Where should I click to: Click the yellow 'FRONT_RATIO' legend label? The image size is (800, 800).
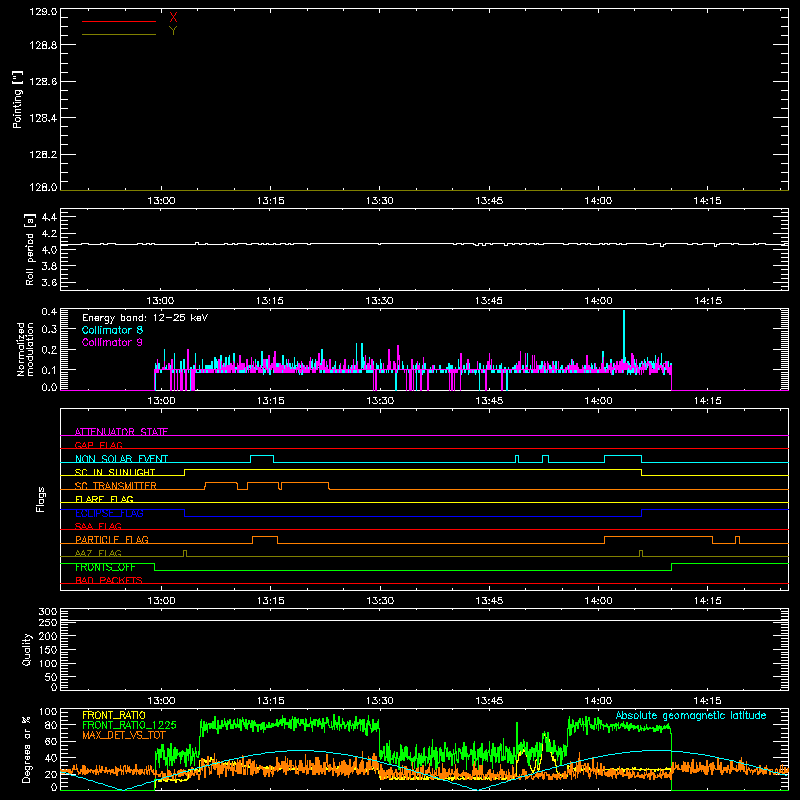[114, 715]
